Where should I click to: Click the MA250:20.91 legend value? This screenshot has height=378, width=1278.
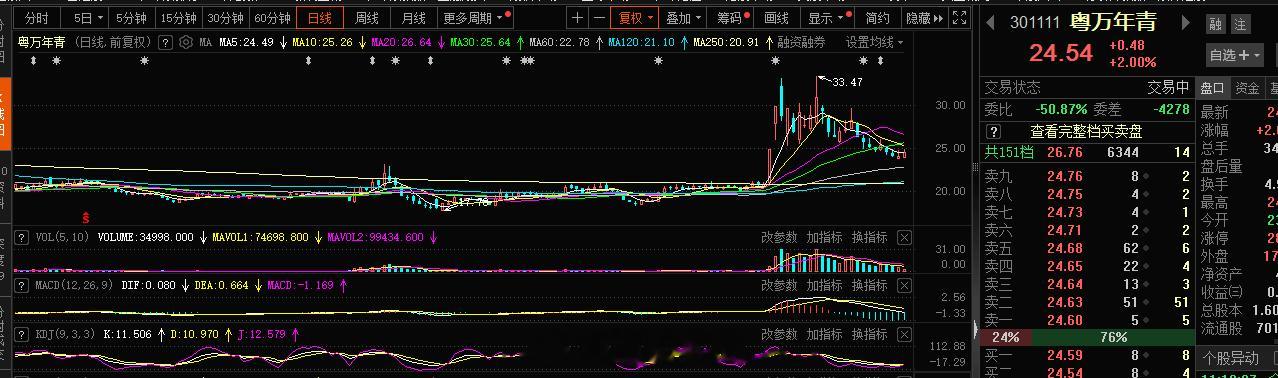click(x=725, y=42)
